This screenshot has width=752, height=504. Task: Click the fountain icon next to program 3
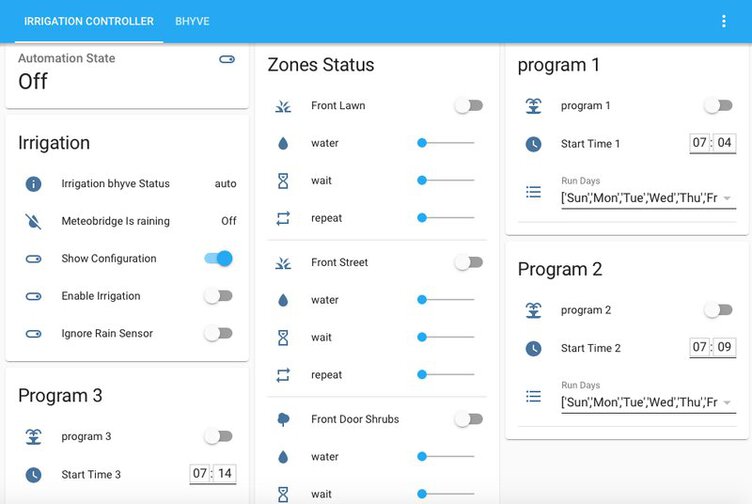coord(33,436)
